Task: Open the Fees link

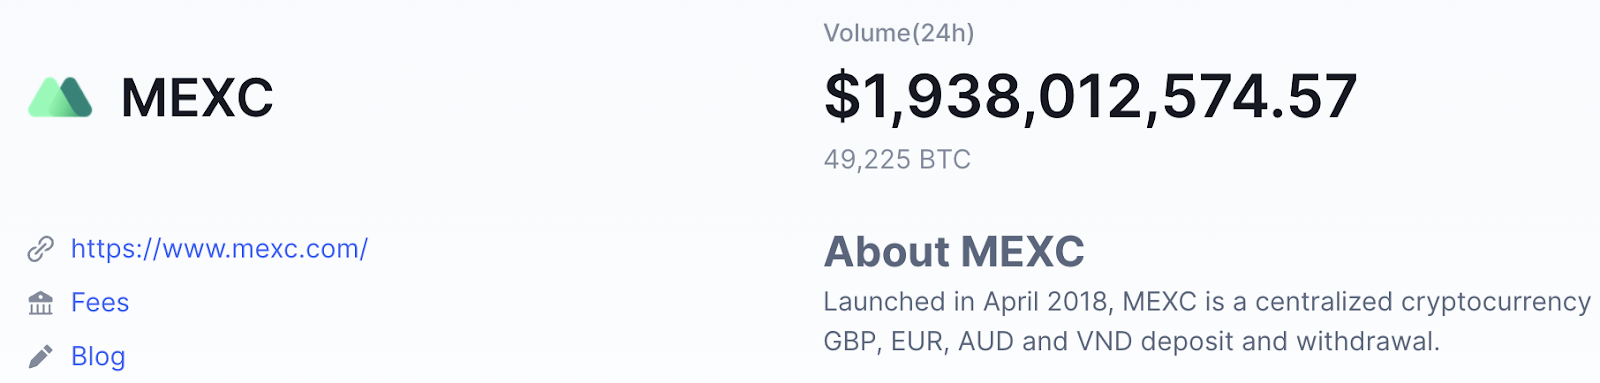Action: click(100, 303)
